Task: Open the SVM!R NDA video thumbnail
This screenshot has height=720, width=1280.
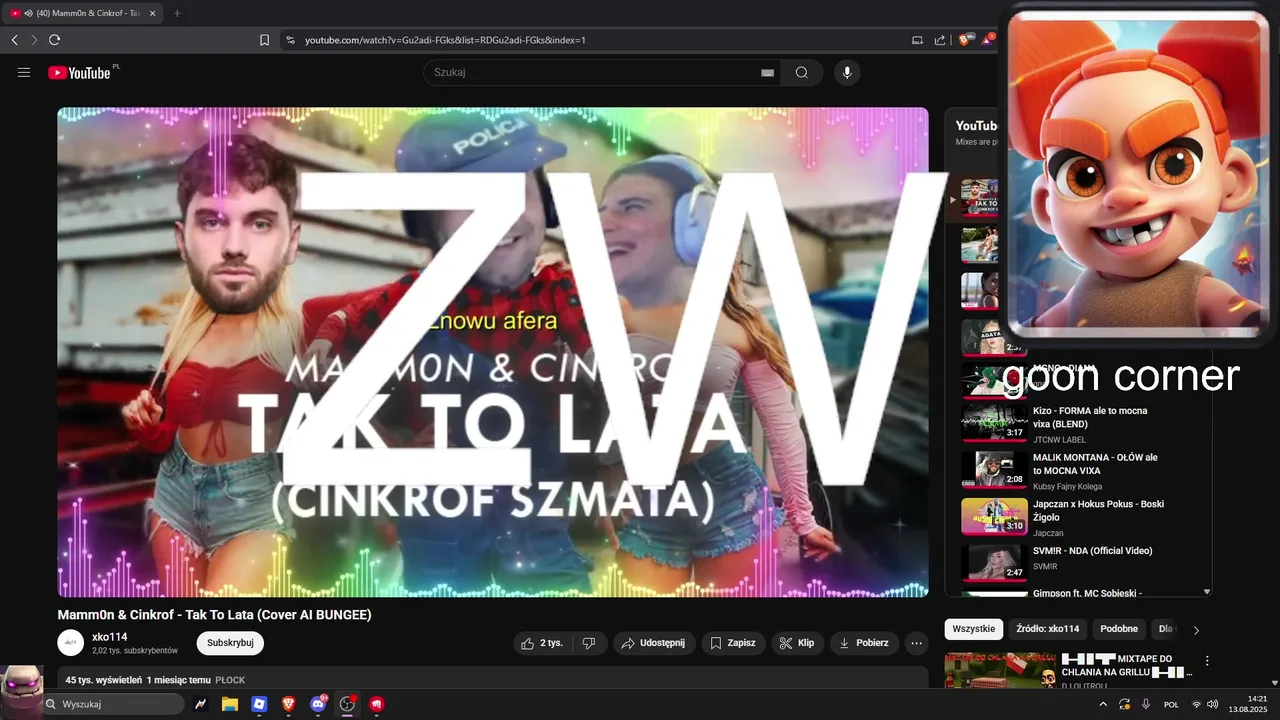Action: tap(994, 562)
